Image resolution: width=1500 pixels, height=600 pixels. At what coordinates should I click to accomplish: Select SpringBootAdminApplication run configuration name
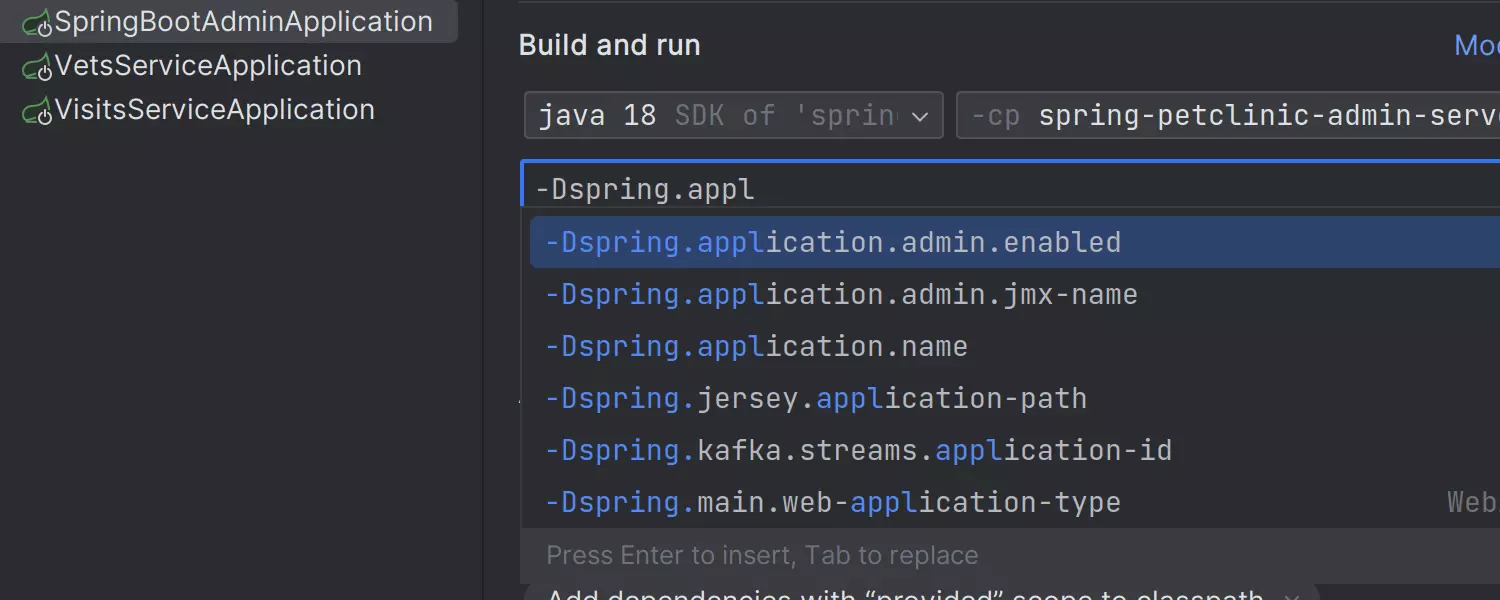[243, 22]
